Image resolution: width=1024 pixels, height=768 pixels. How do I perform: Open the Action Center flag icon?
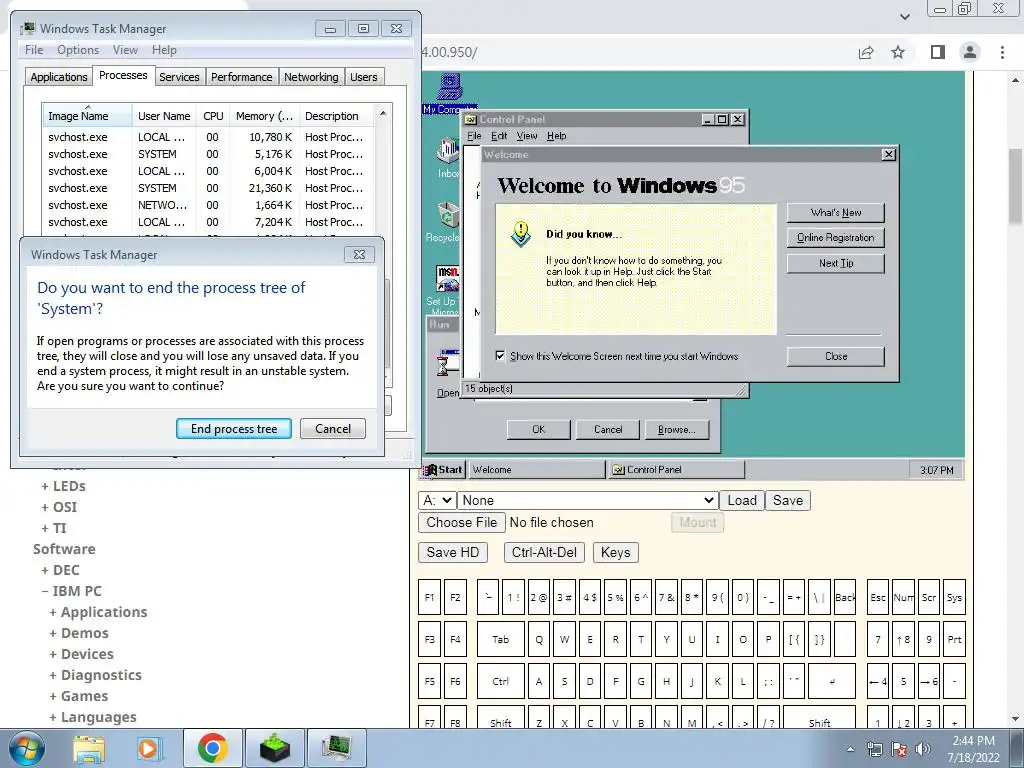pyautogui.click(x=899, y=750)
